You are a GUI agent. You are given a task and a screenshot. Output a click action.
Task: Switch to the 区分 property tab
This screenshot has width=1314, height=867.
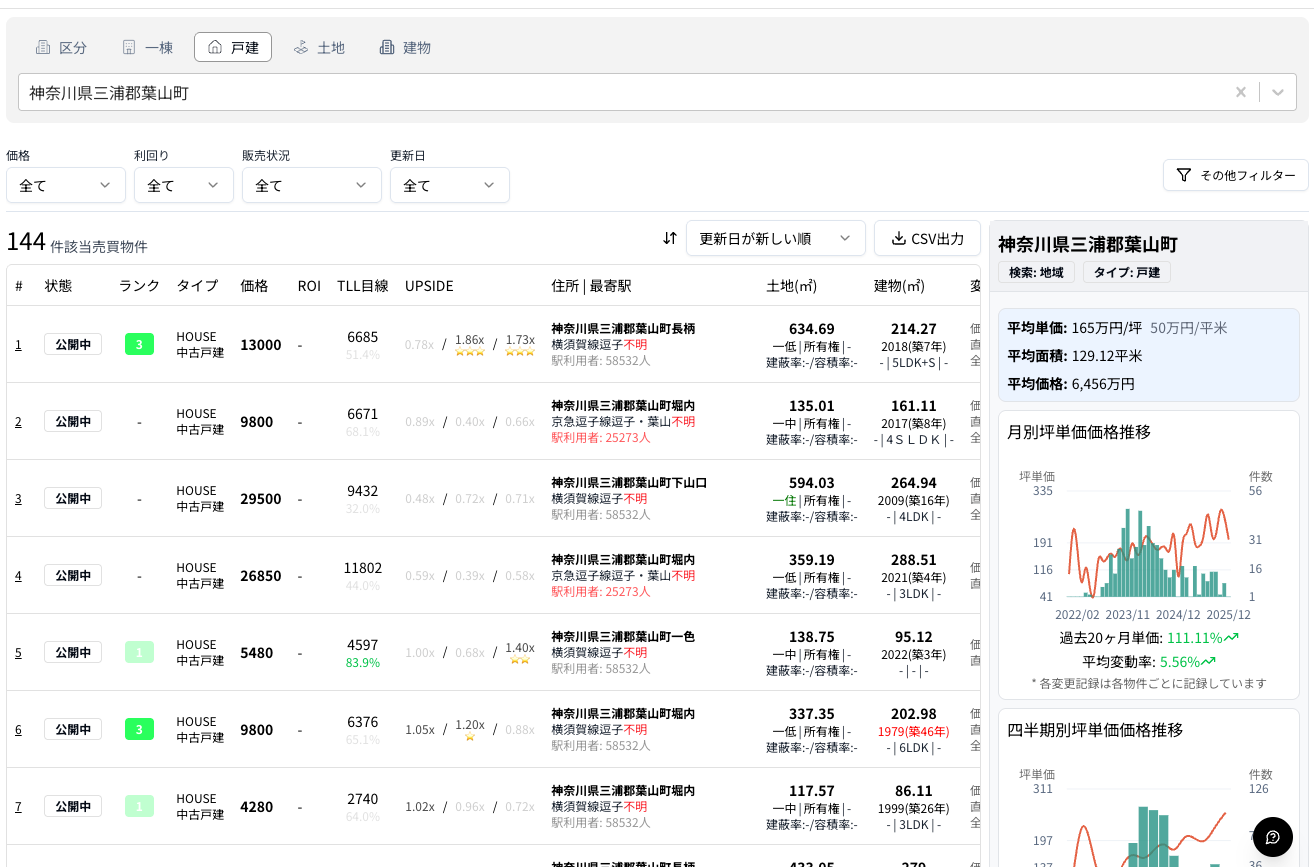click(x=61, y=46)
